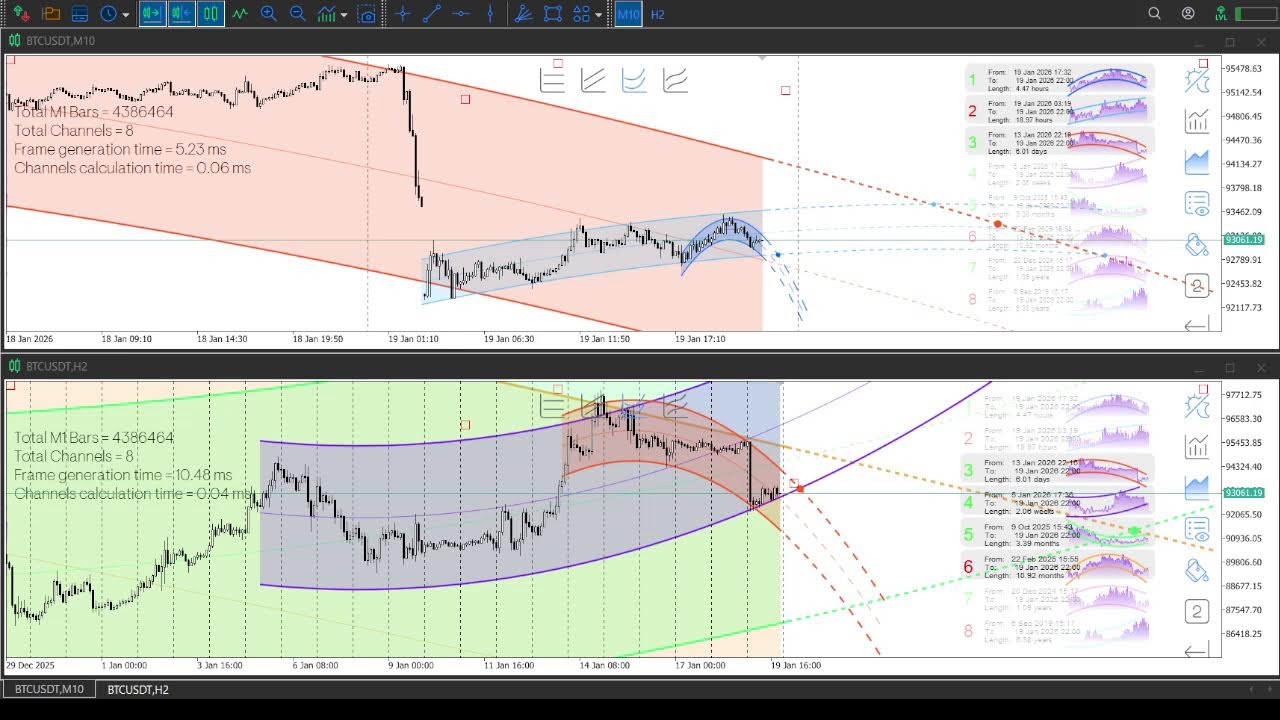The height and width of the screenshot is (720, 1280).
Task: Click back arrow icon in M10 chart panel
Action: [1196, 325]
